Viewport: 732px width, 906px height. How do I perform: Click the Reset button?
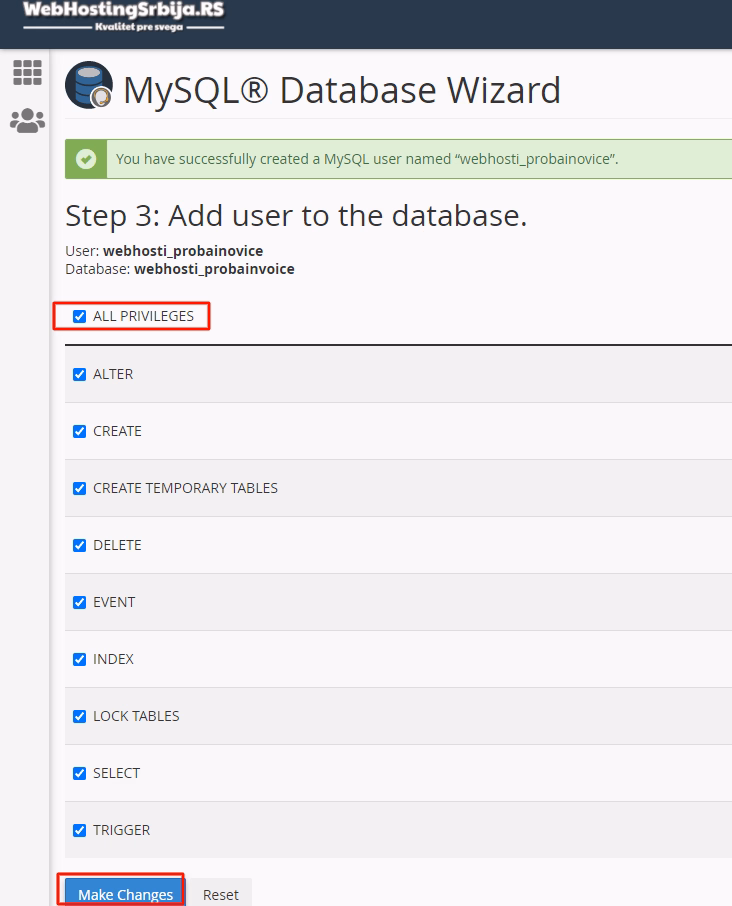coord(221,893)
